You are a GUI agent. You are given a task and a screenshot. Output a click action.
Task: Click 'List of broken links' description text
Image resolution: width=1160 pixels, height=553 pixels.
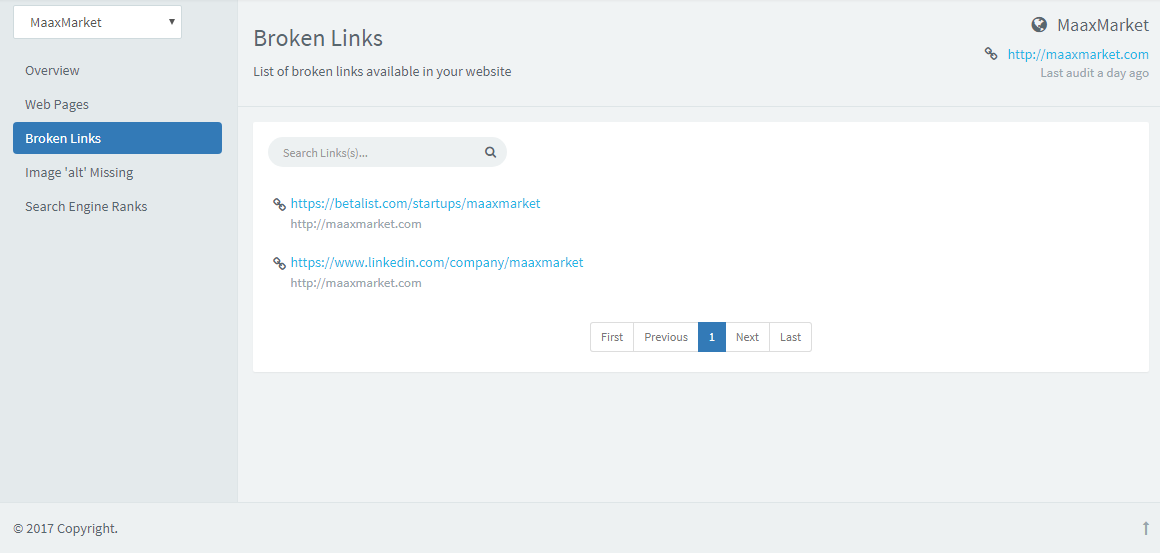click(x=382, y=72)
